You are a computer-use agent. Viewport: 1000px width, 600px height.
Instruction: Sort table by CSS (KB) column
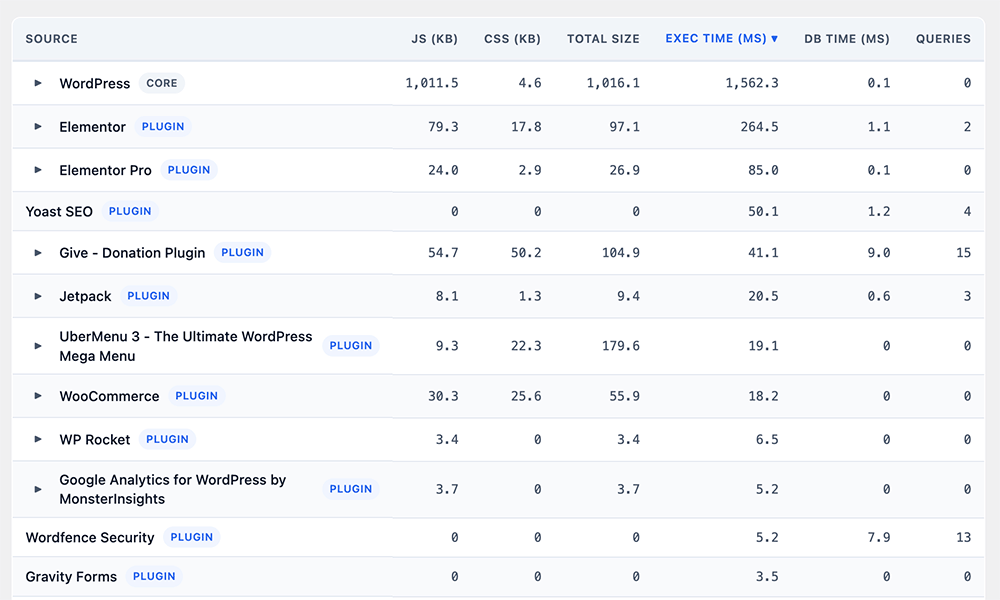pos(512,39)
